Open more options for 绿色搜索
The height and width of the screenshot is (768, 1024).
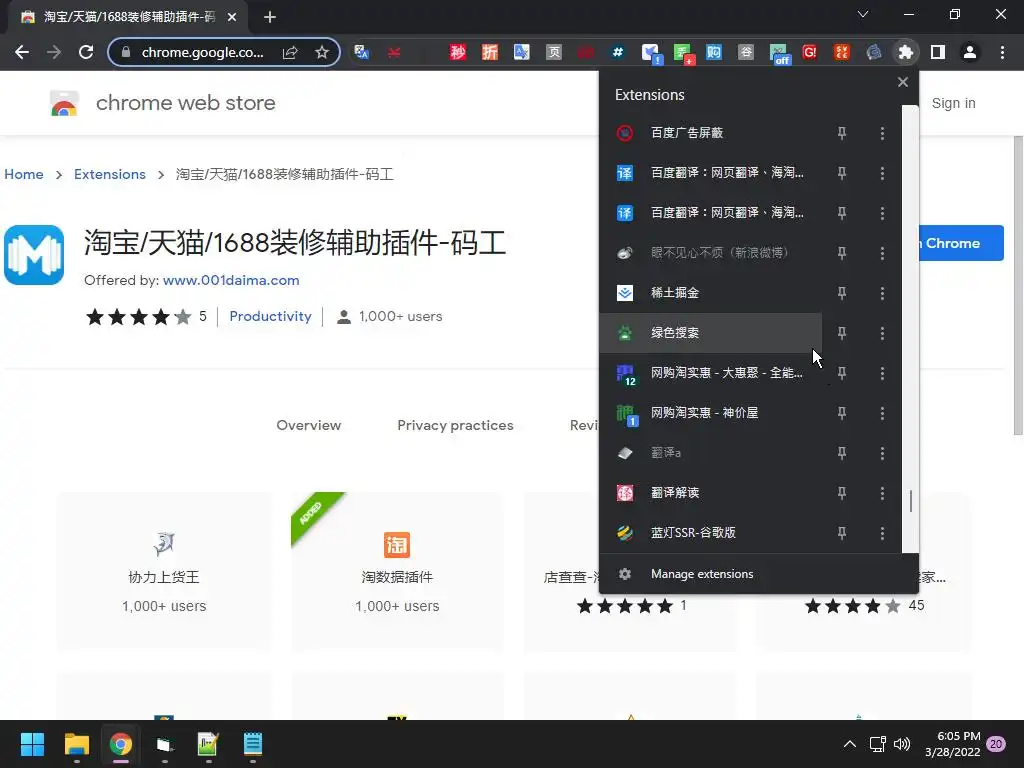pyautogui.click(x=882, y=333)
